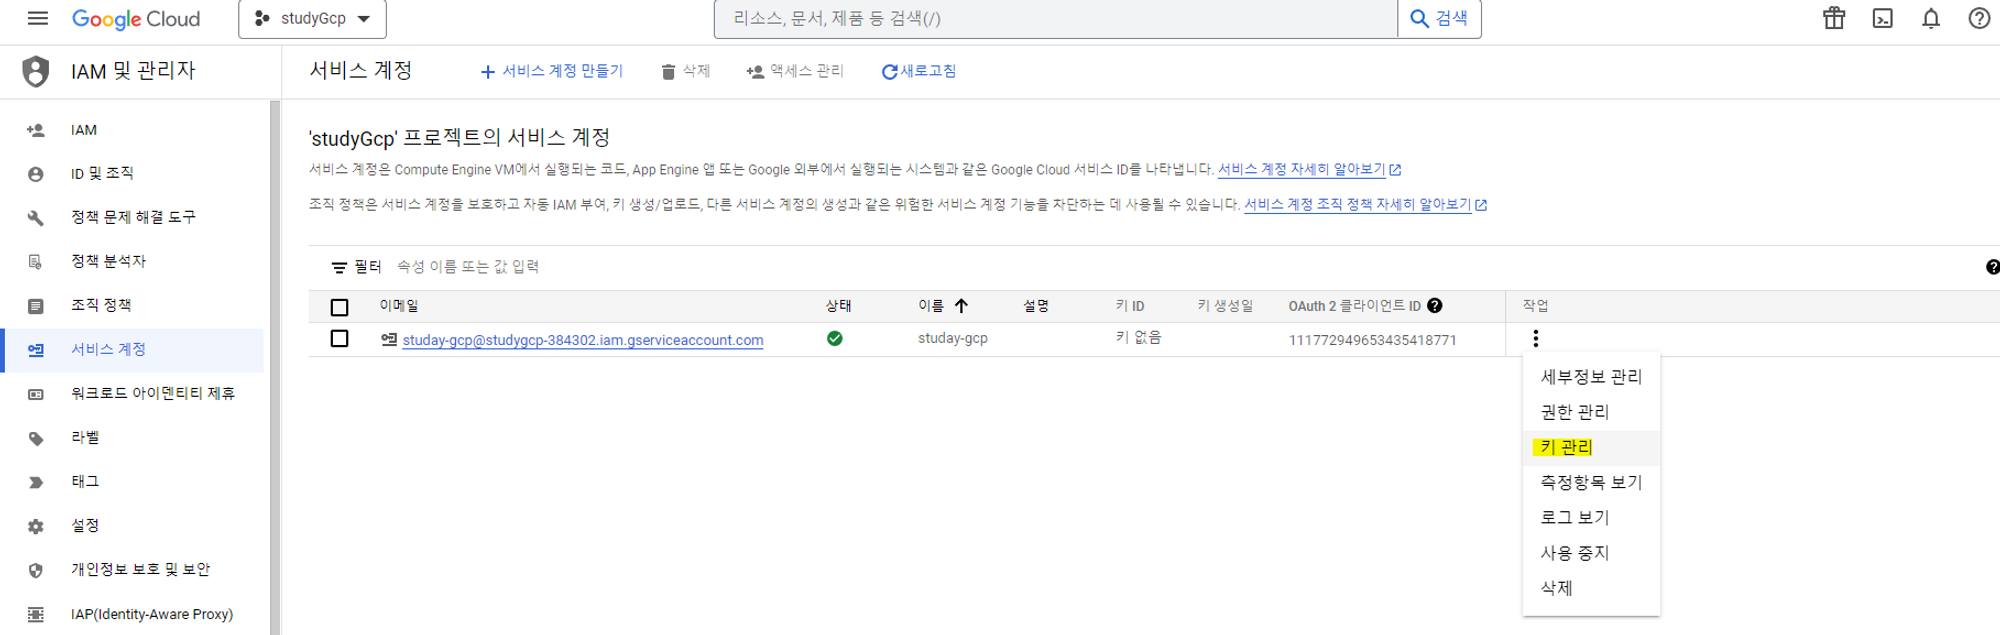This screenshot has height=635, width=2000.
Task: Sort by 이메일 column header
Action: pos(398,306)
